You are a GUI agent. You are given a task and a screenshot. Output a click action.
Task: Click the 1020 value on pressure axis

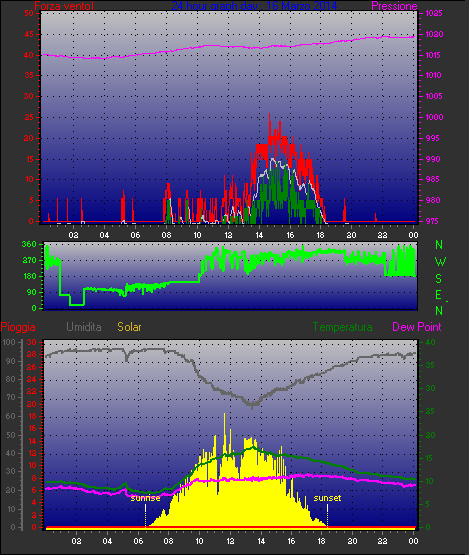[x=434, y=34]
